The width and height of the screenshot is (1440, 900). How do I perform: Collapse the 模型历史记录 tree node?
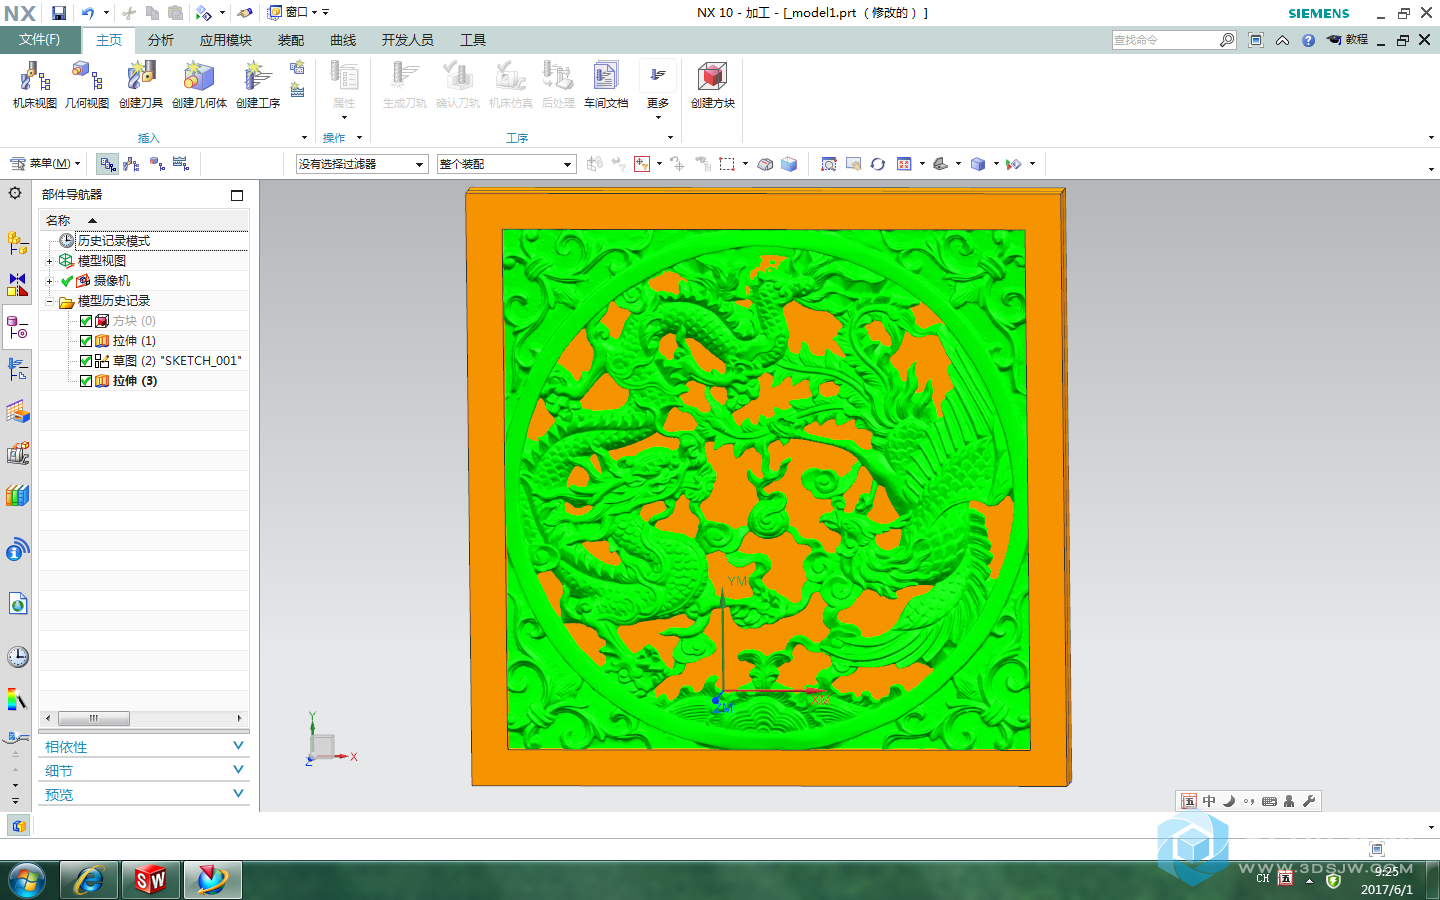[x=49, y=301]
